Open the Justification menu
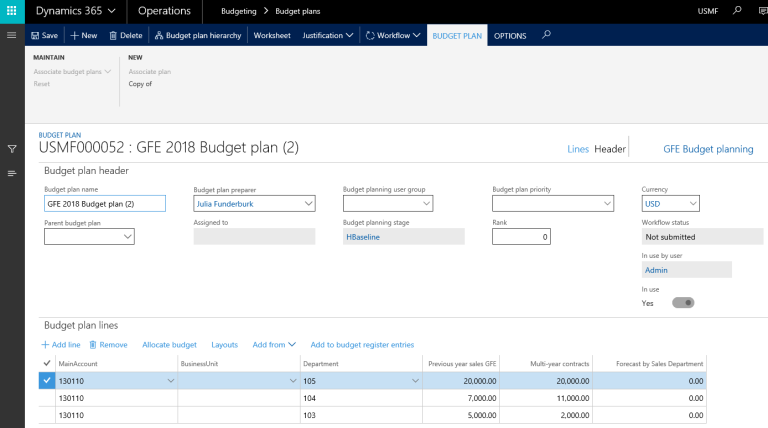 tap(328, 35)
